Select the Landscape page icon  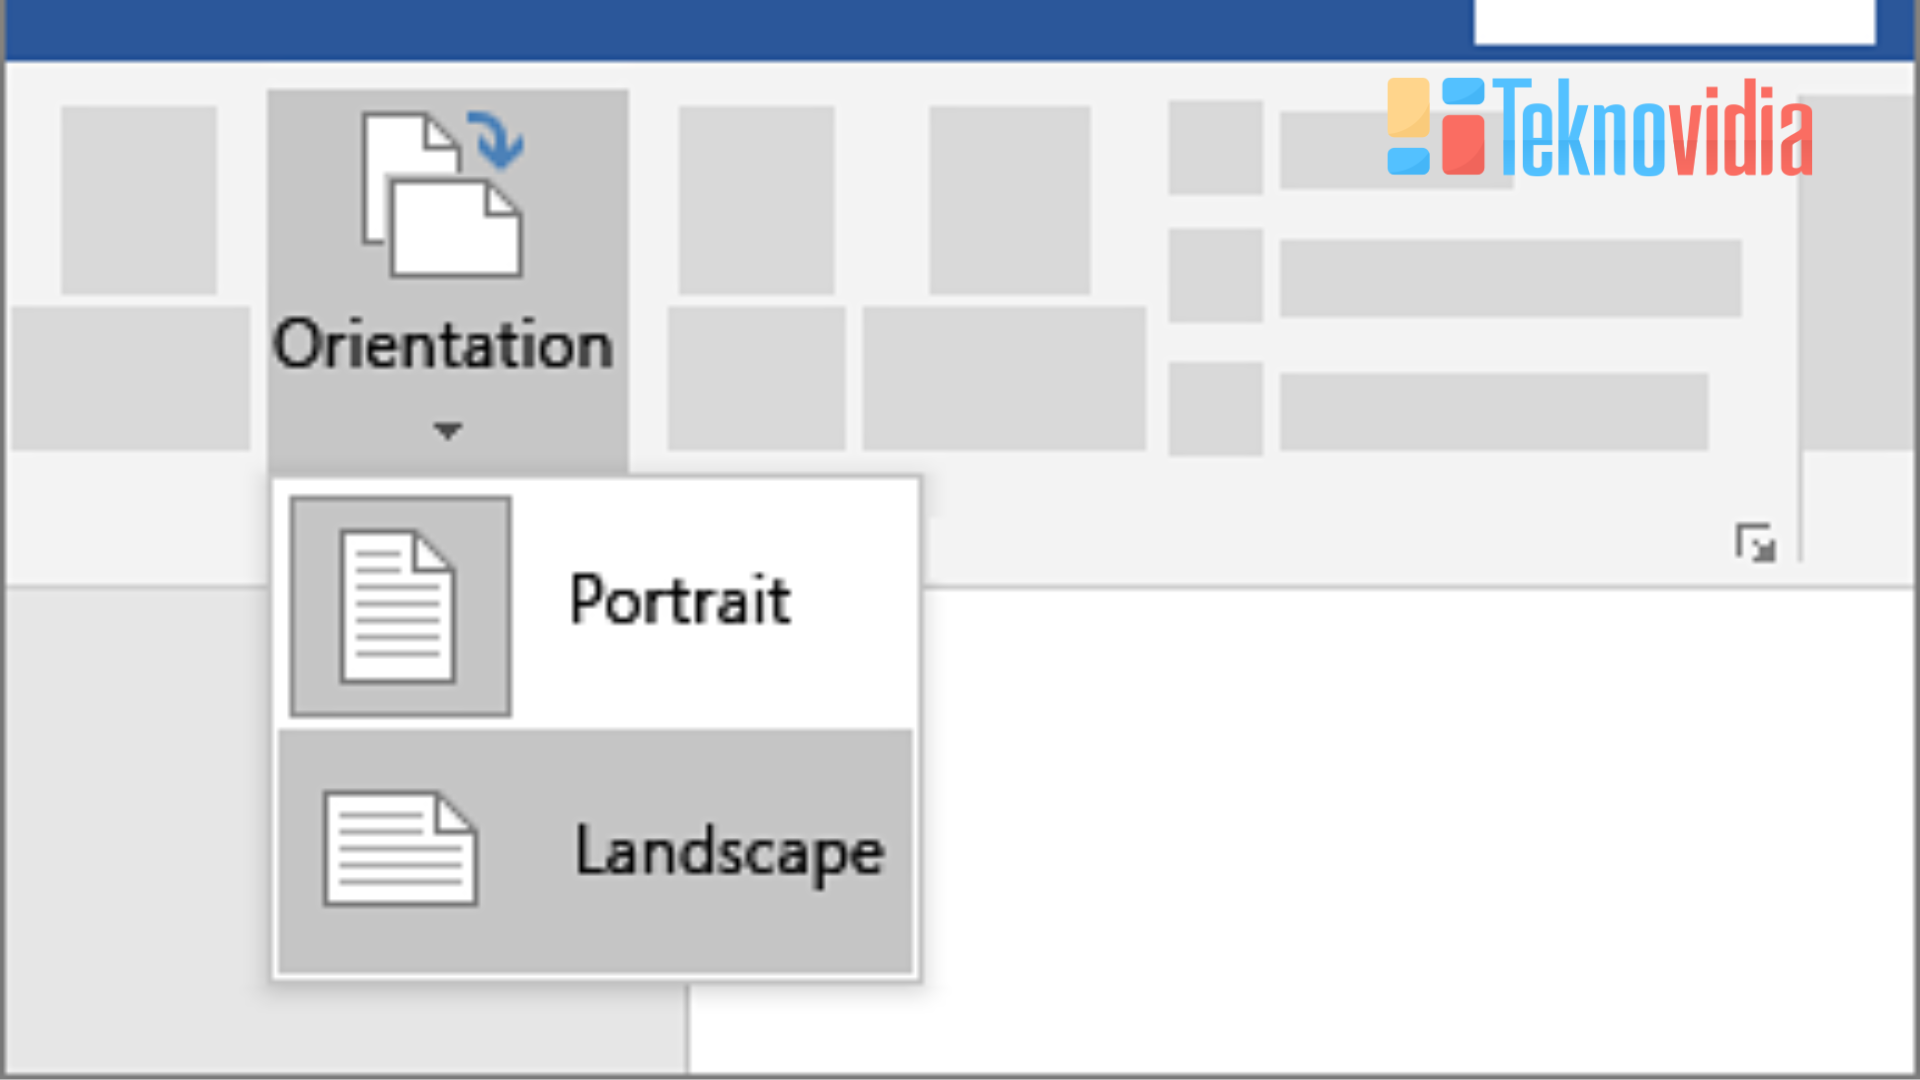click(x=398, y=848)
